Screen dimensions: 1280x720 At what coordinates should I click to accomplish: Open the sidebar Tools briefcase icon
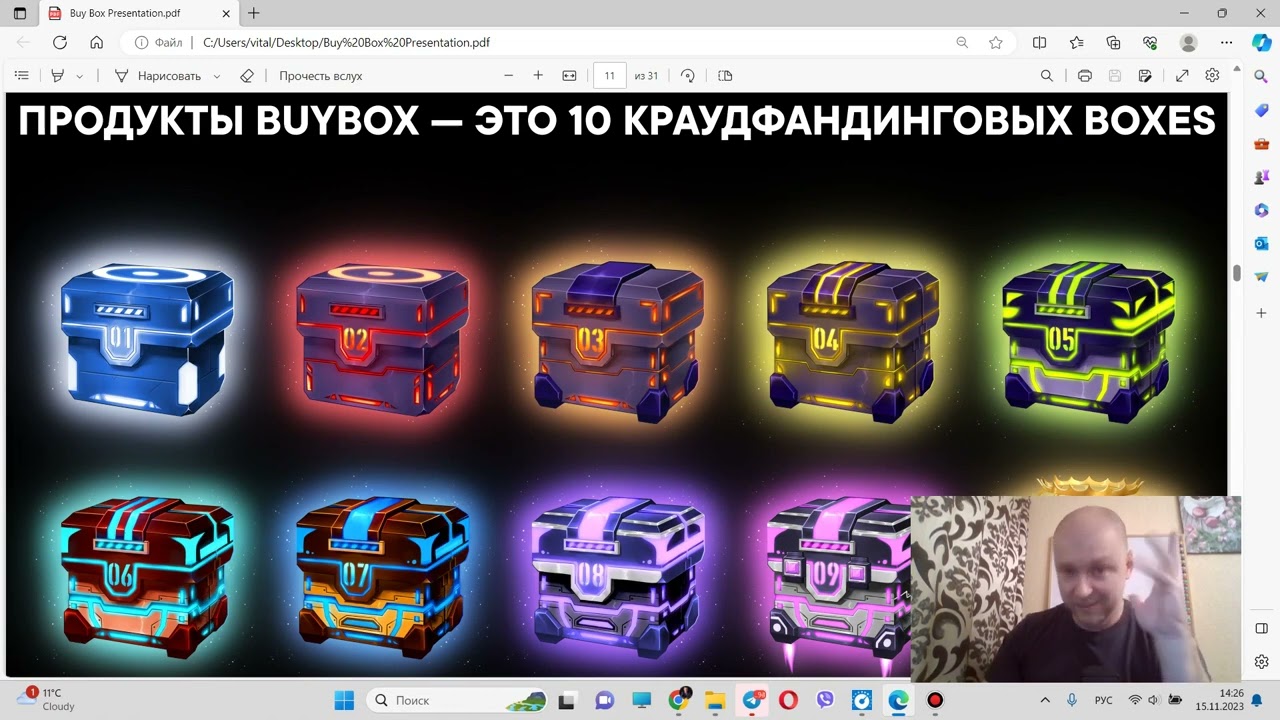1262,143
